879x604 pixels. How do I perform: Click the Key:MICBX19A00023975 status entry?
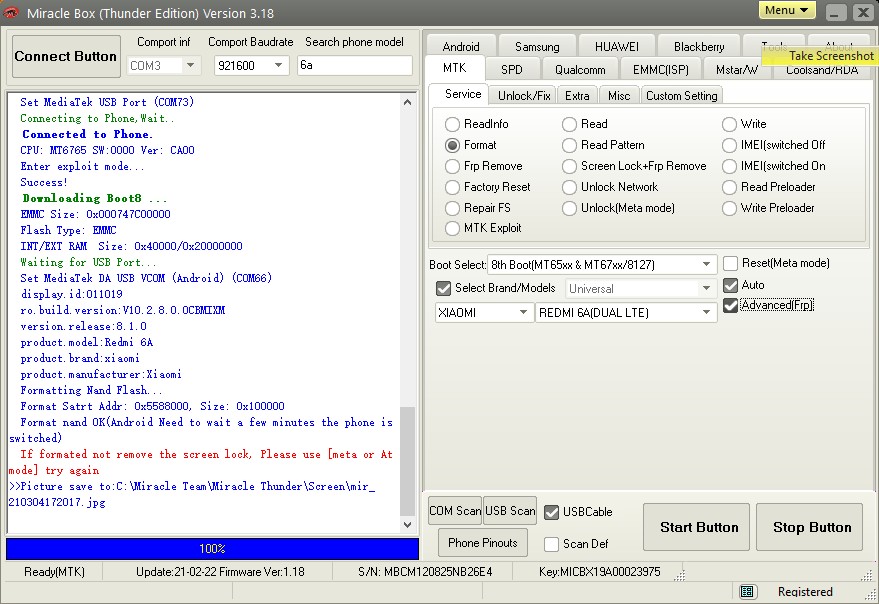coord(599,572)
